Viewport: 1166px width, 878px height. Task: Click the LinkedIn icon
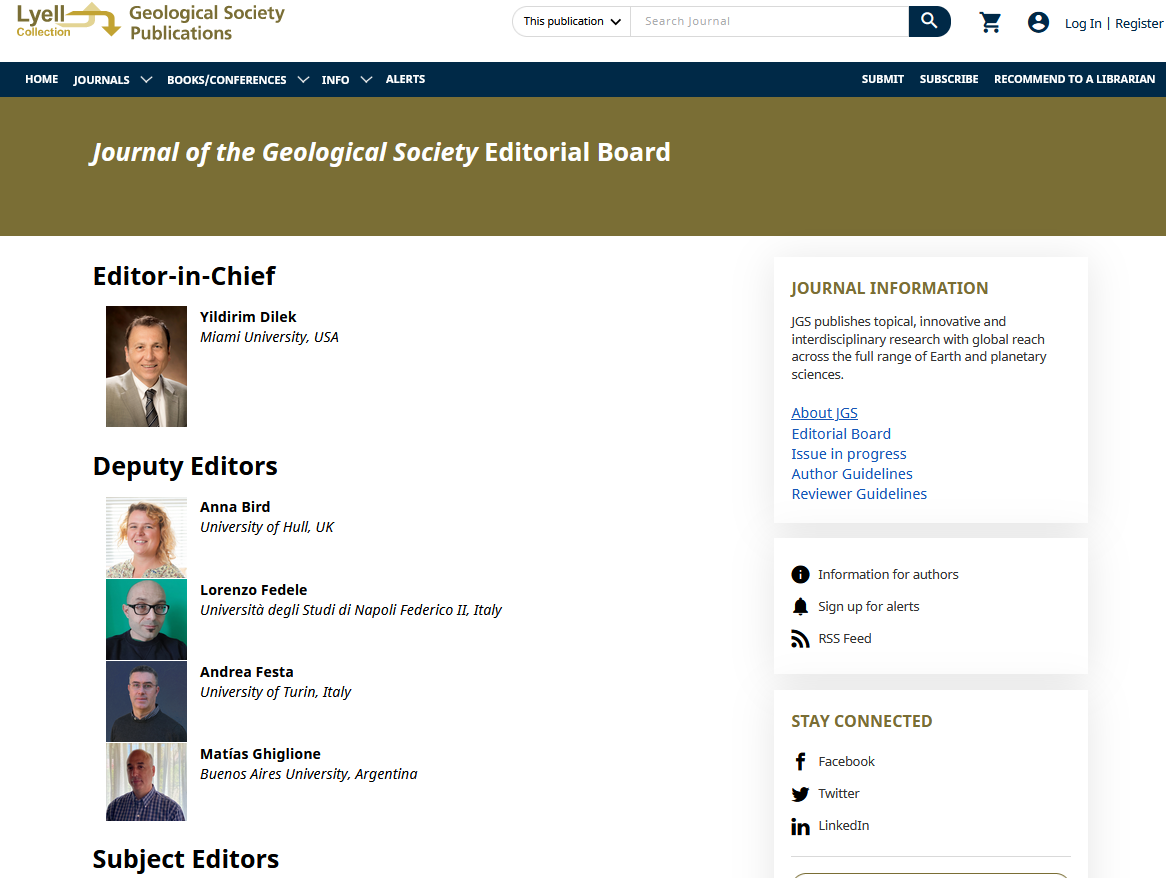800,826
